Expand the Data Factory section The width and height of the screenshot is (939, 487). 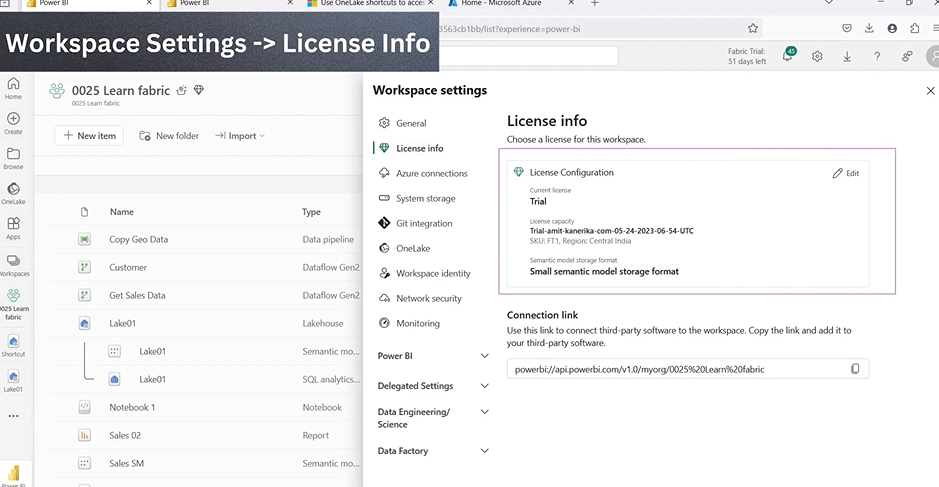point(433,451)
